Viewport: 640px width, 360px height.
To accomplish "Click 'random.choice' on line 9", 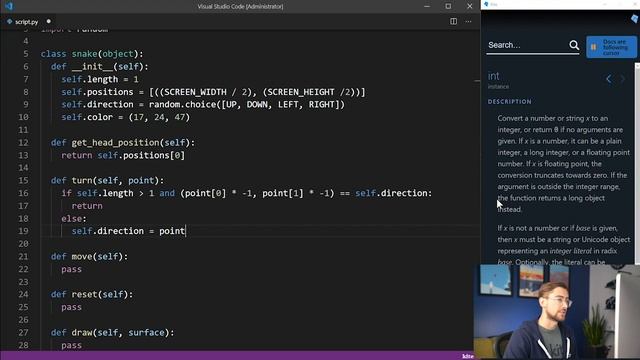I will [x=183, y=104].
